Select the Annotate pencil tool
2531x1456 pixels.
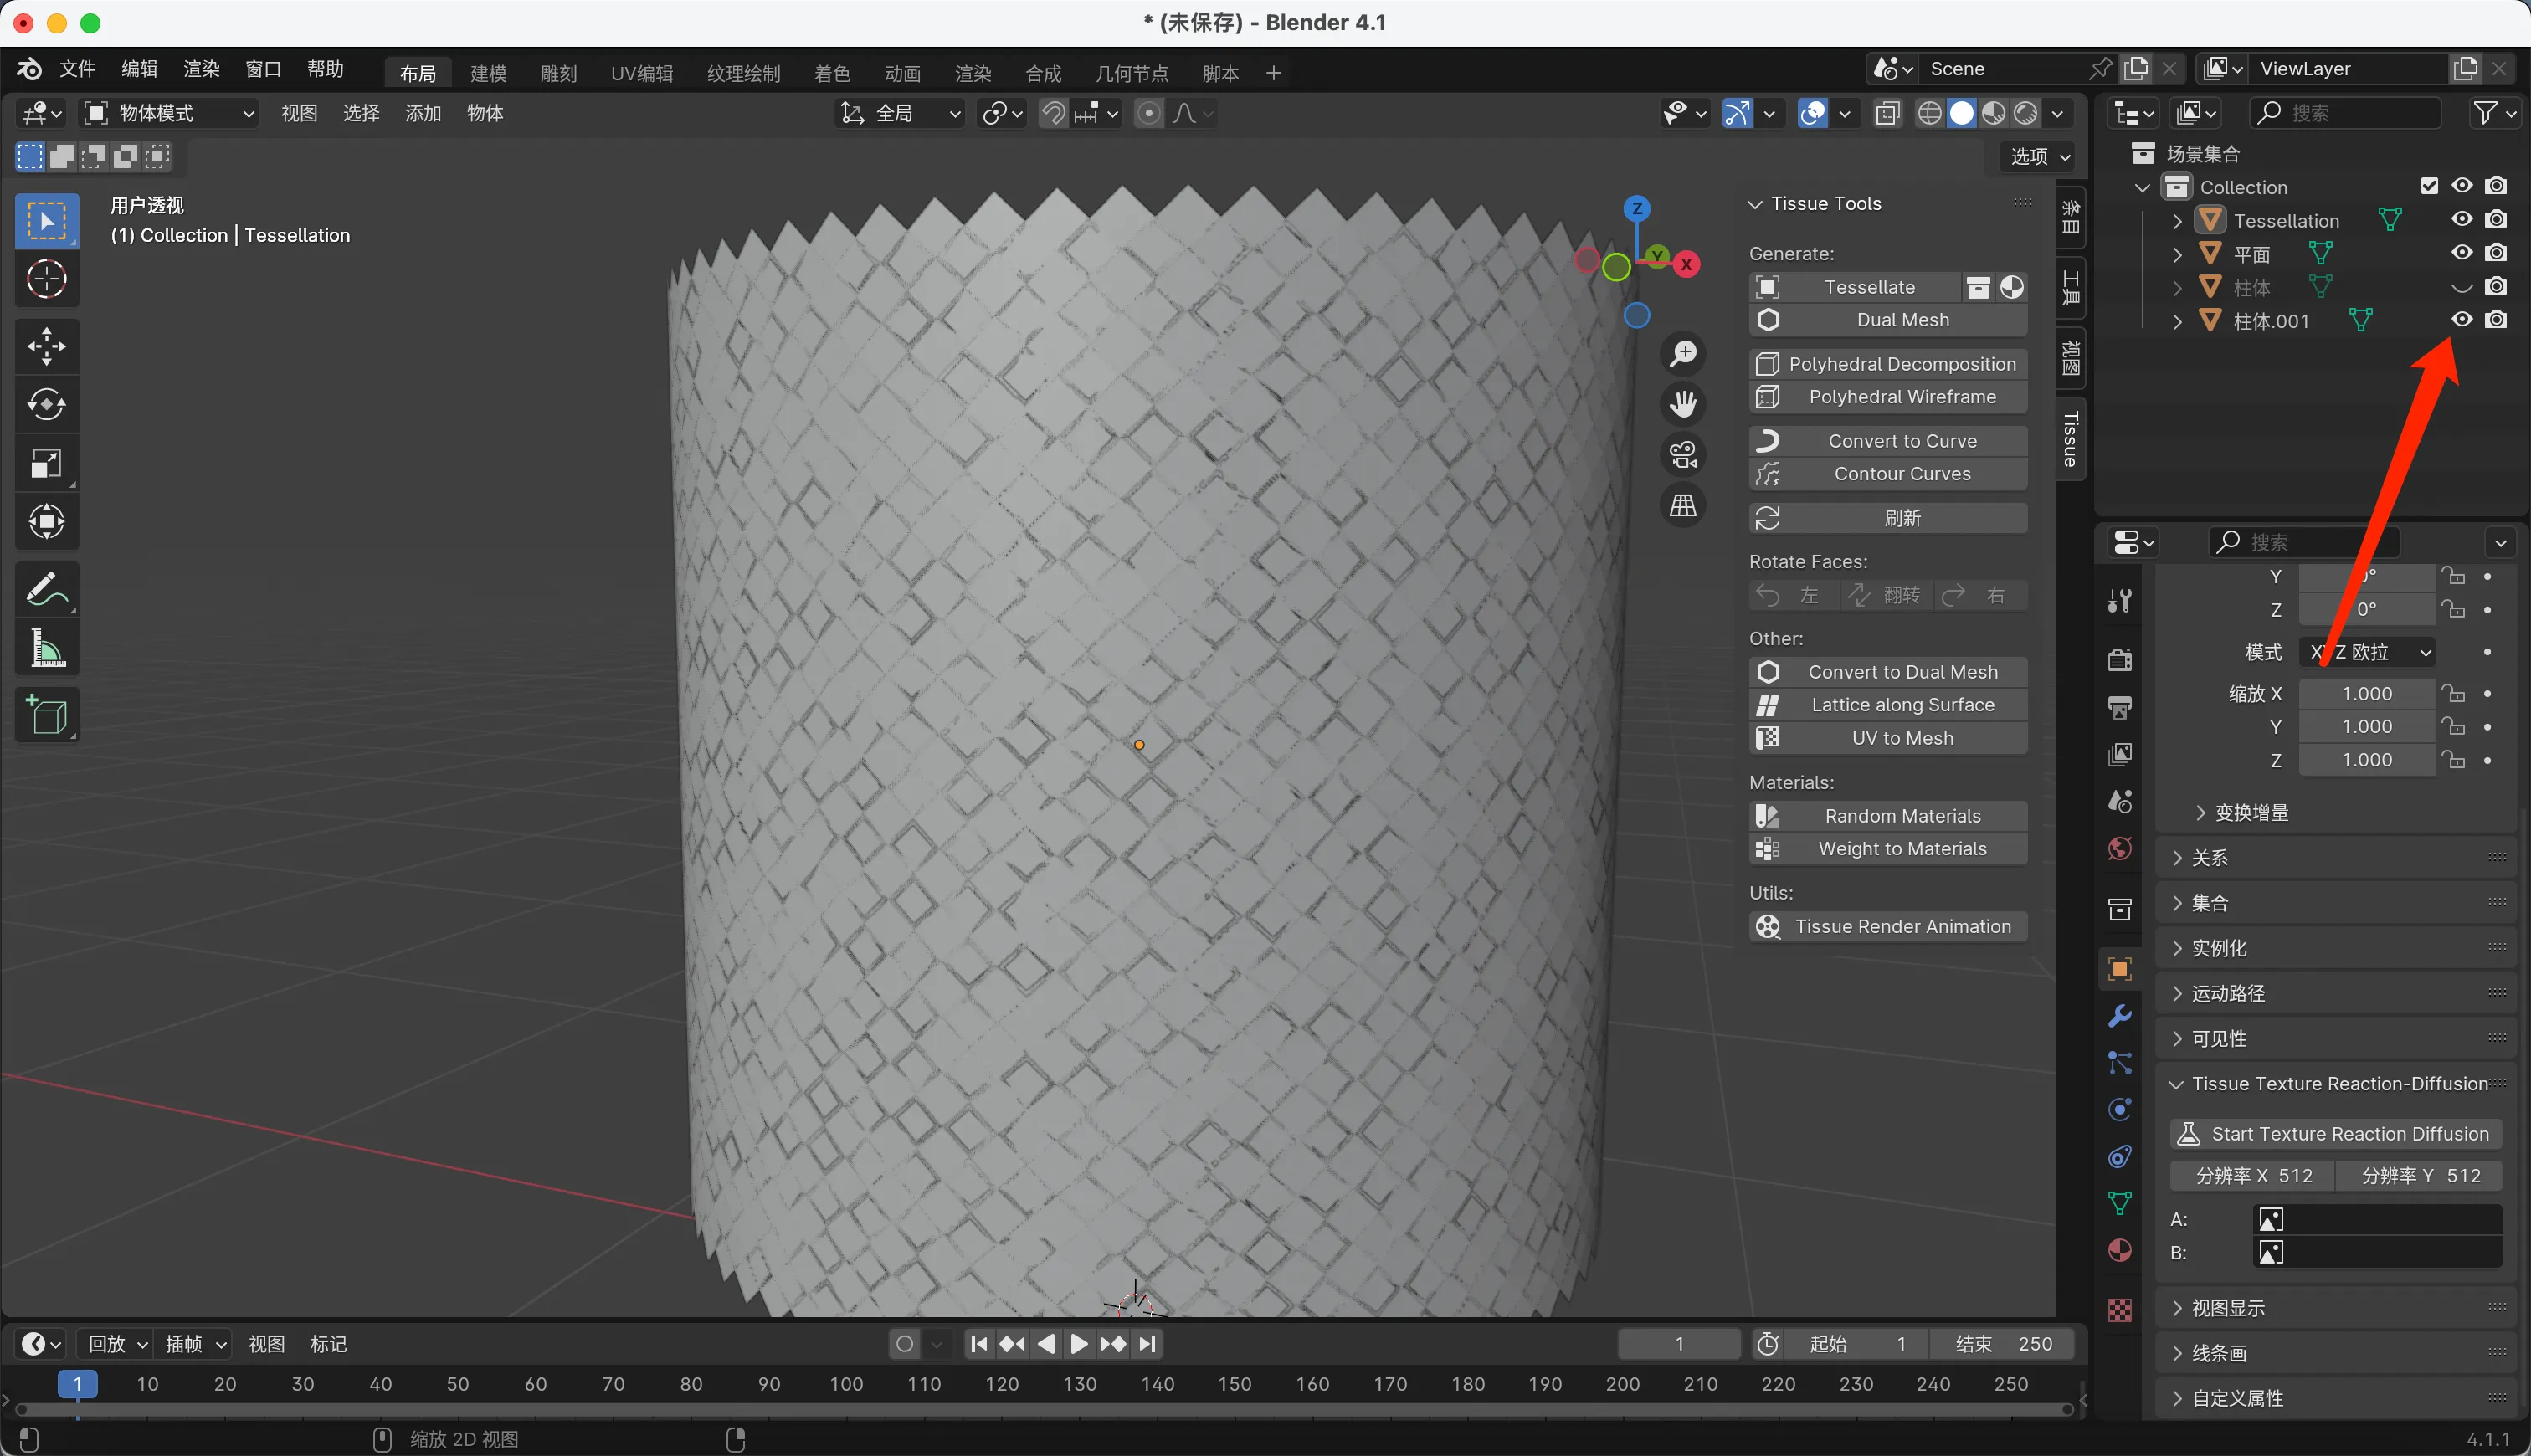coord(46,590)
